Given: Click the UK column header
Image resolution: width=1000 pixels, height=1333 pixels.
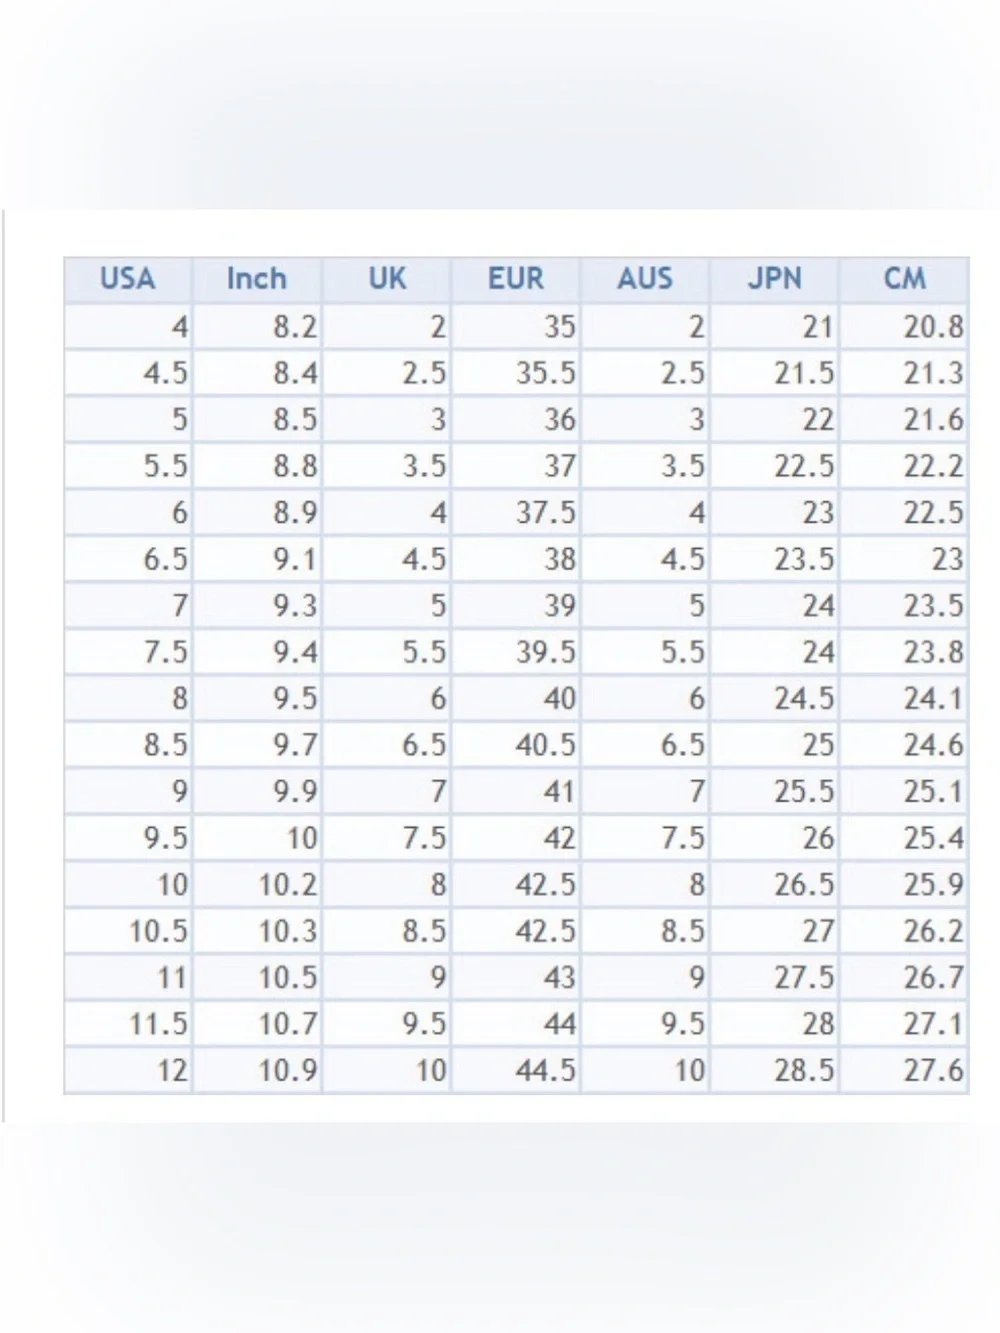Looking at the screenshot, I should 387,279.
